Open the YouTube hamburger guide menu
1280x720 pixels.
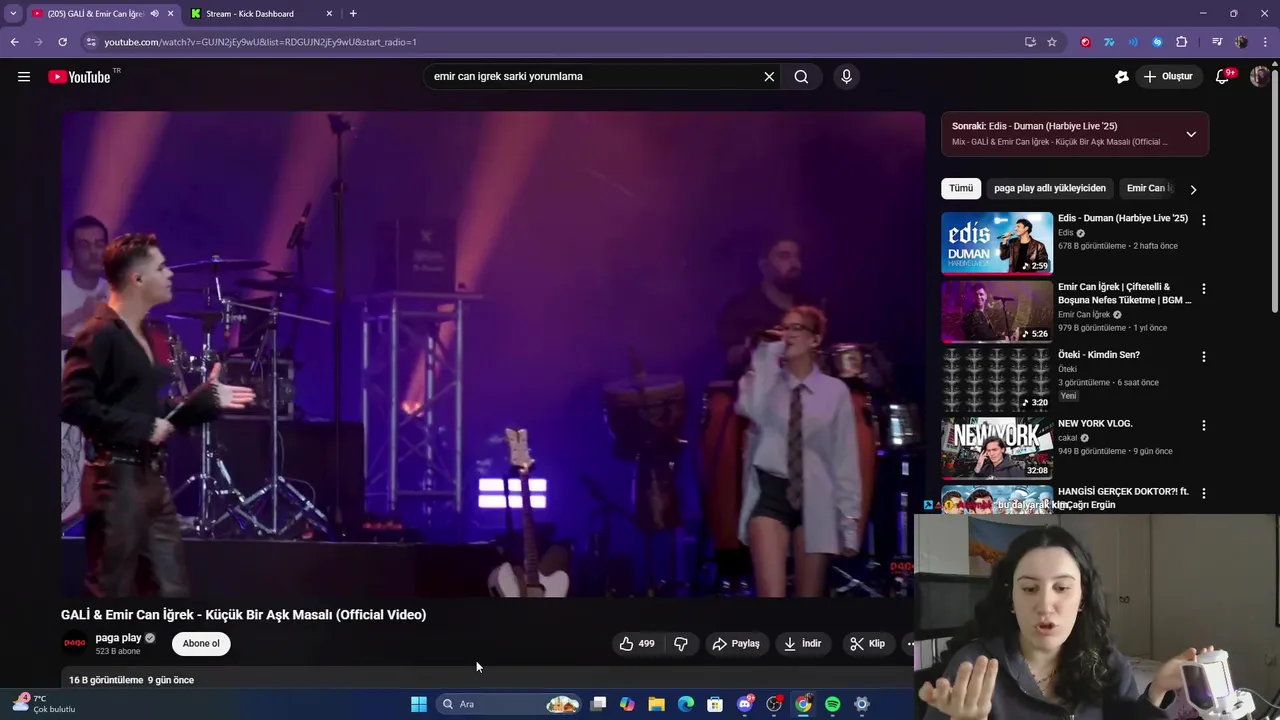pos(24,77)
